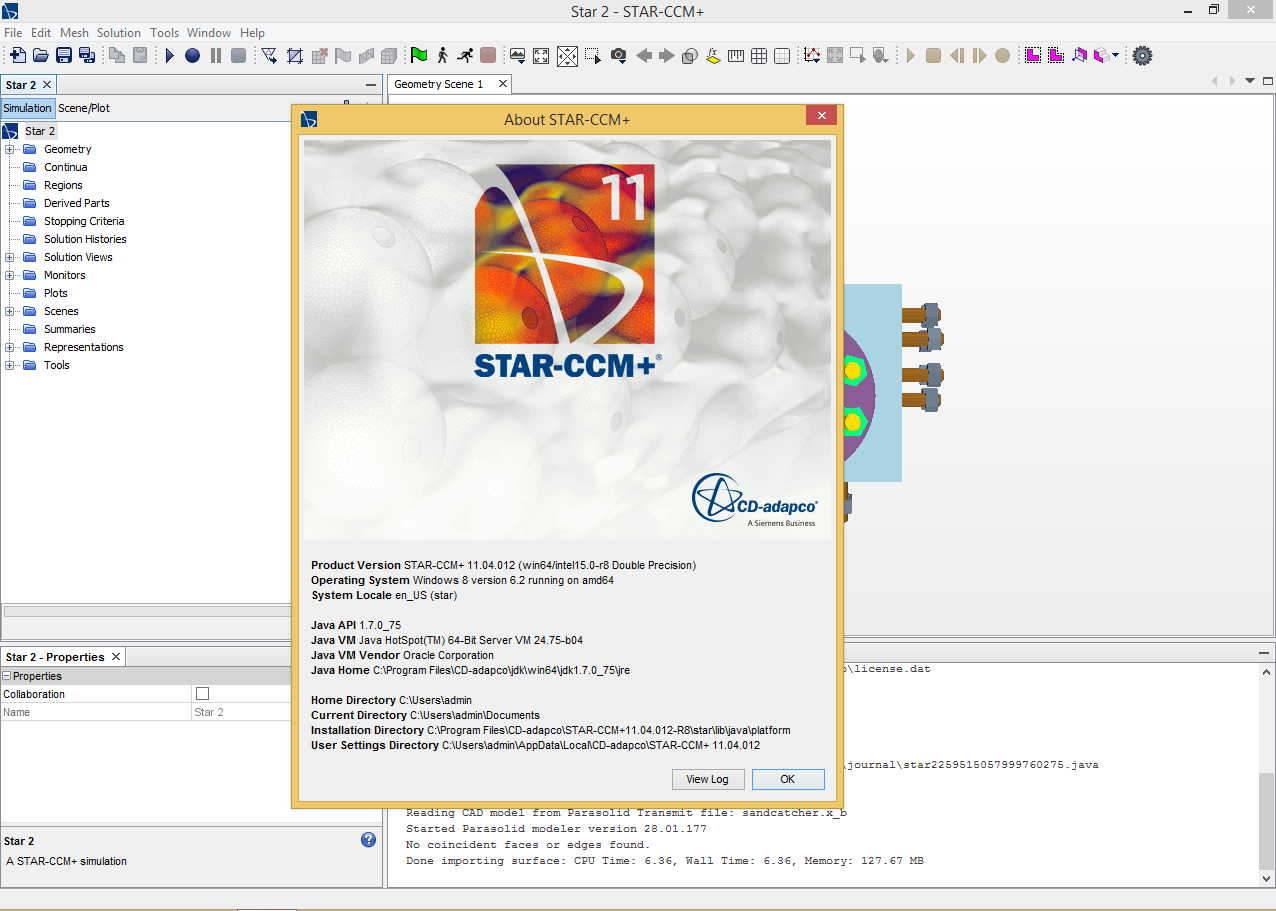This screenshot has height=911, width=1276.
Task: Select the Stopping Criteria tree item
Action: point(84,221)
